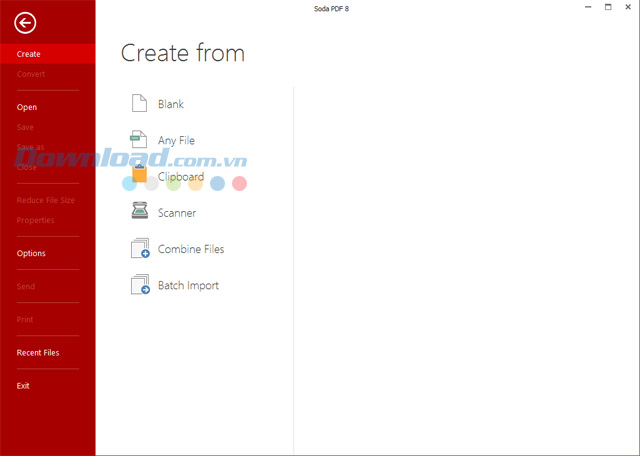Click the Batch Import arrow pages icon
This screenshot has width=640, height=456.
(x=140, y=284)
